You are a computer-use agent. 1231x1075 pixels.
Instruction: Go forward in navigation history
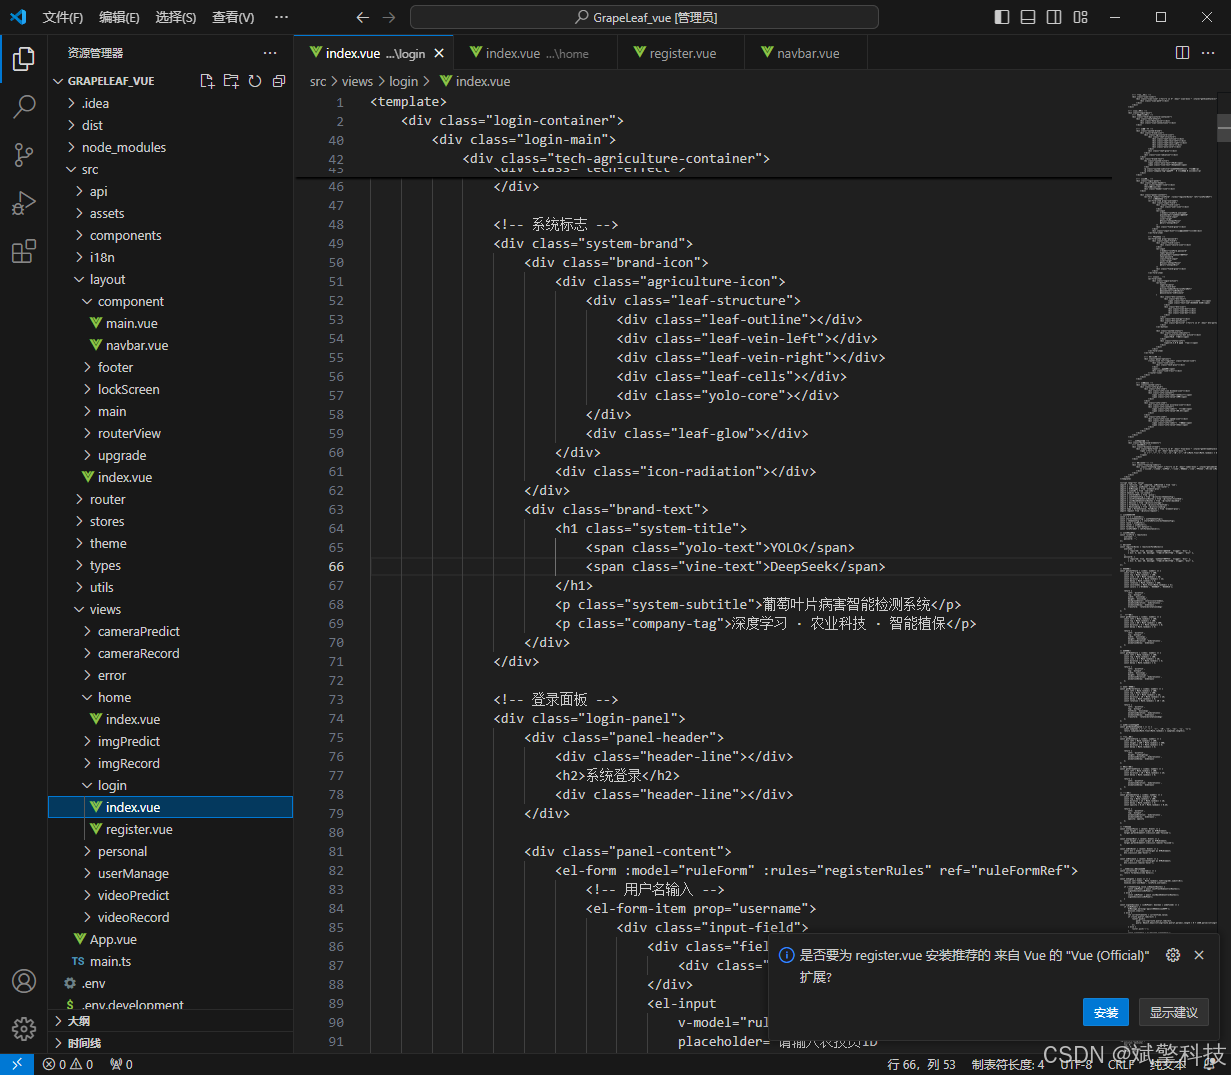click(x=389, y=17)
